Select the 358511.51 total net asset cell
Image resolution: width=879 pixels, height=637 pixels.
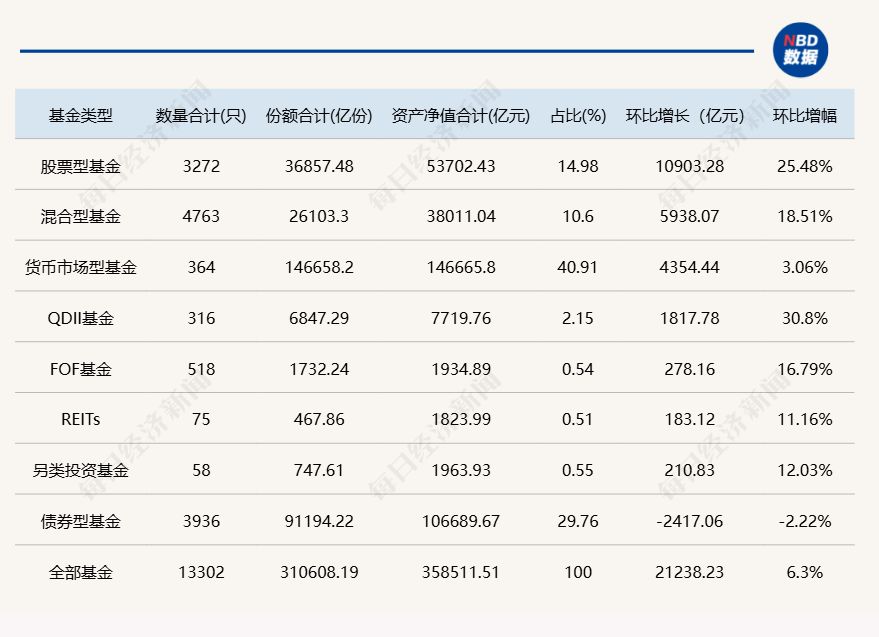click(x=460, y=572)
